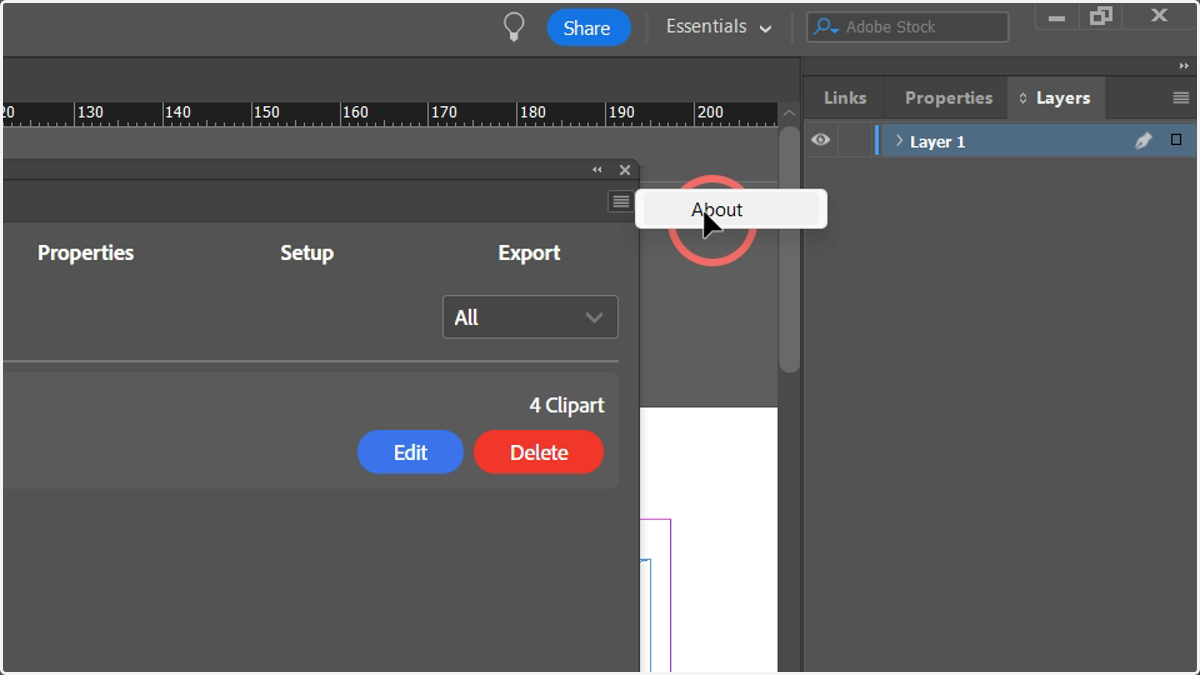This screenshot has width=1200, height=675.
Task: Click the Layers tab cycle arrows icon
Action: (1023, 98)
